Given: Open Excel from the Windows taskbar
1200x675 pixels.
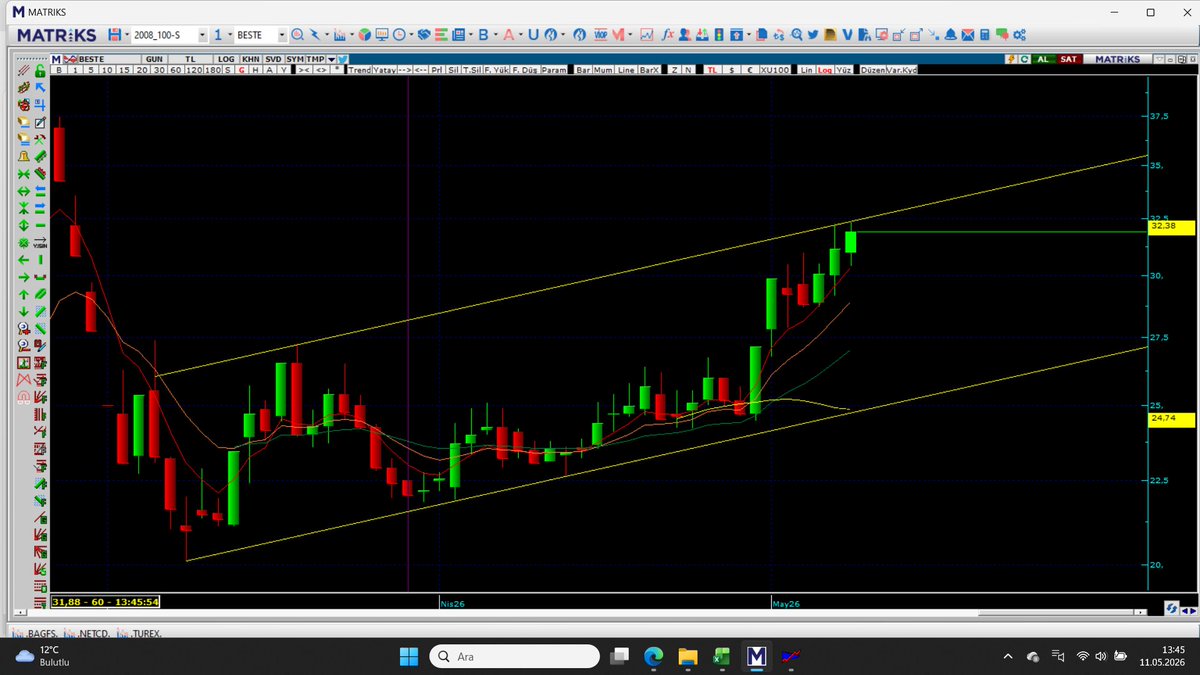Looking at the screenshot, I should (719, 656).
